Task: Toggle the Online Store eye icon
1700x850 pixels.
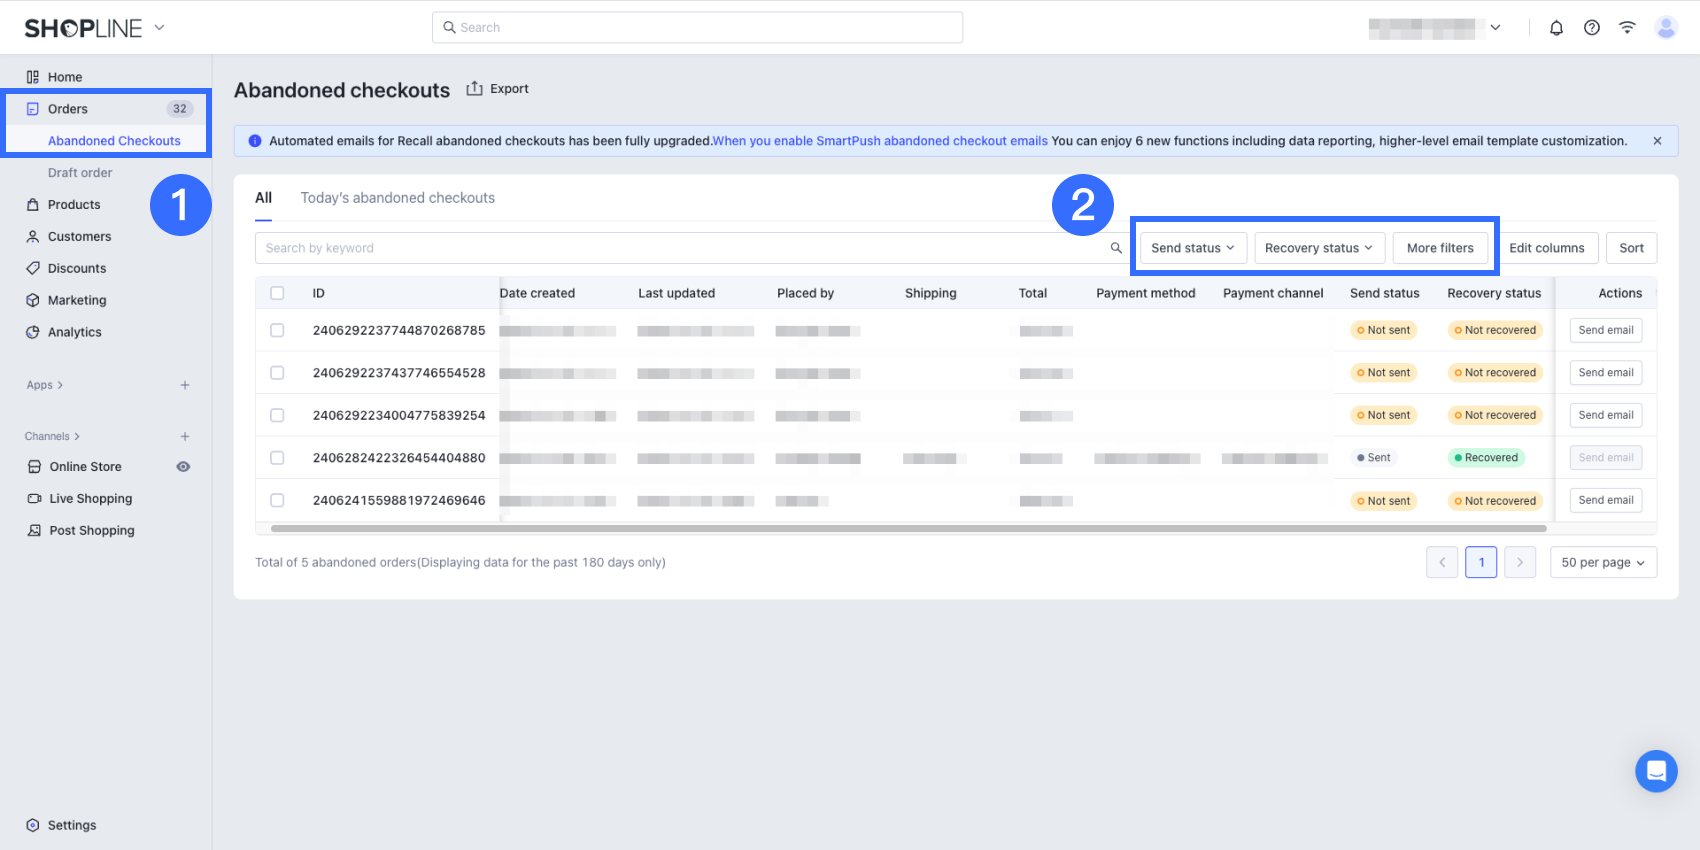Action: point(183,467)
